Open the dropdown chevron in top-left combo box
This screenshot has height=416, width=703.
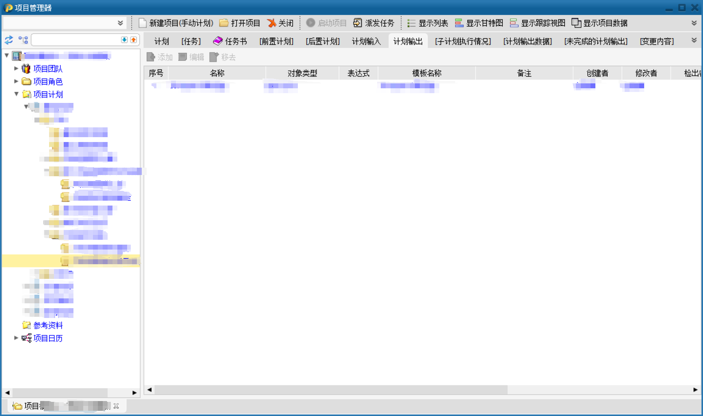120,23
